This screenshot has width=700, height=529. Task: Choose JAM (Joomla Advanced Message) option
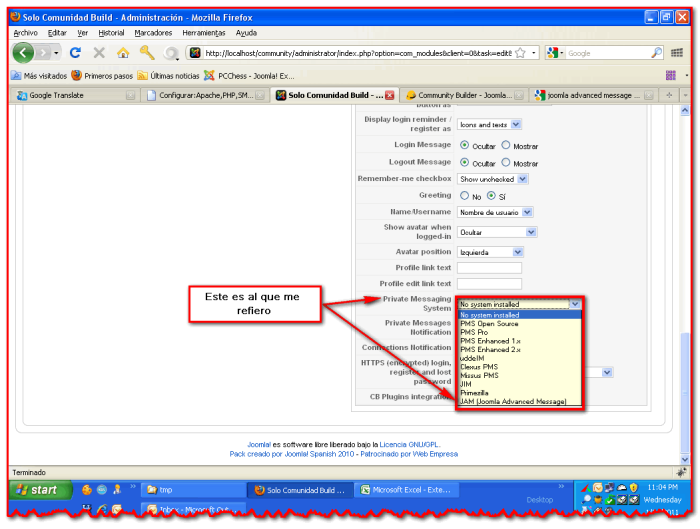520,401
